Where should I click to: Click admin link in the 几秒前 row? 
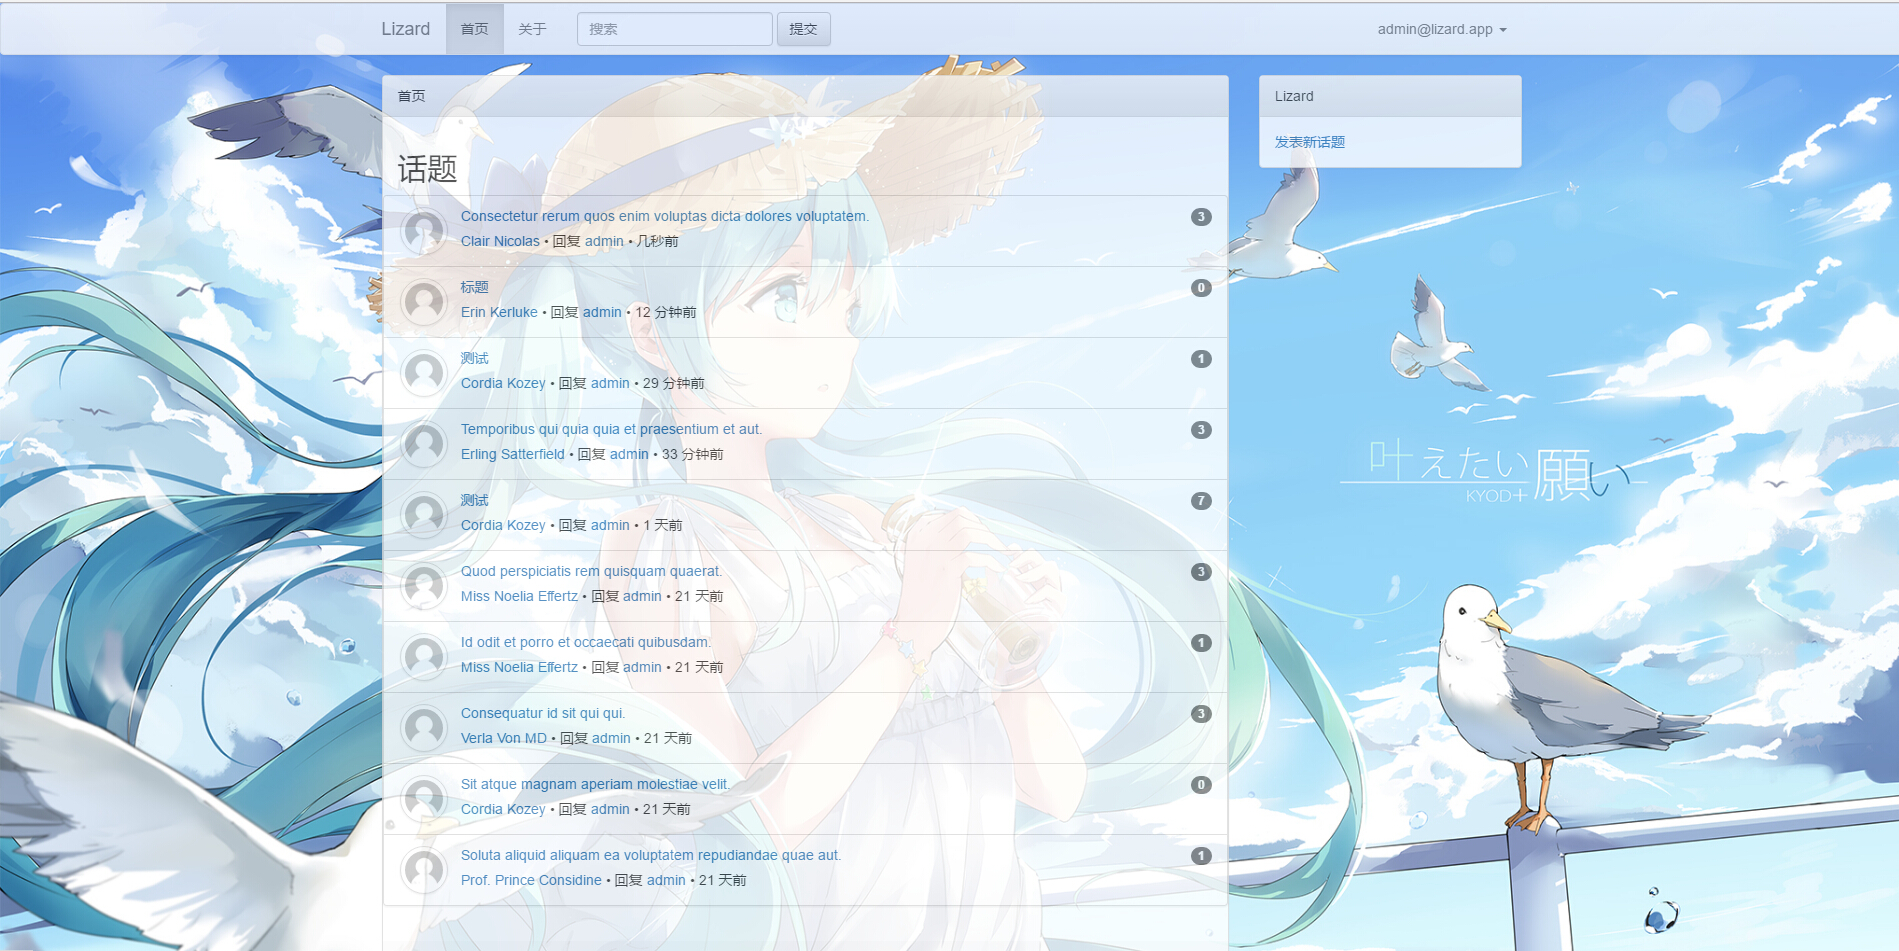click(x=604, y=241)
